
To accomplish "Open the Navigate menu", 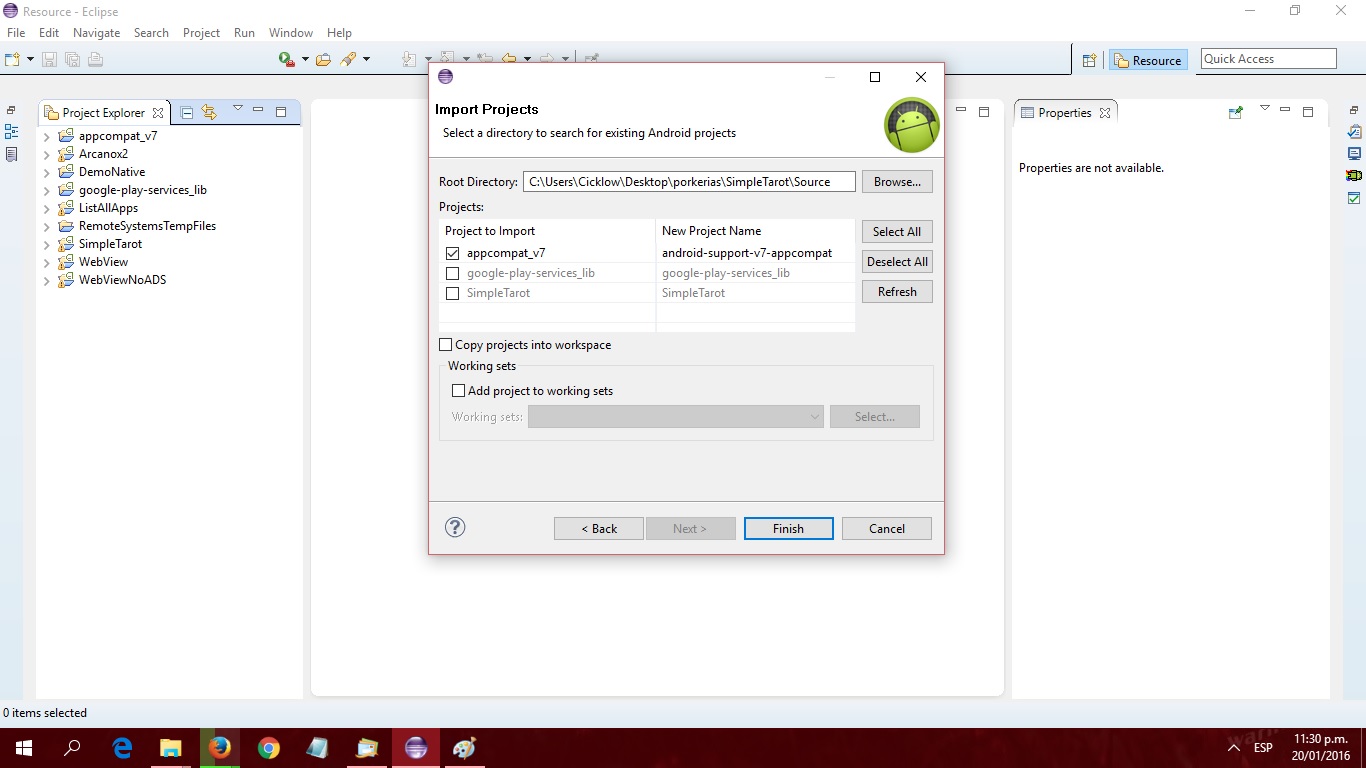I will (96, 33).
